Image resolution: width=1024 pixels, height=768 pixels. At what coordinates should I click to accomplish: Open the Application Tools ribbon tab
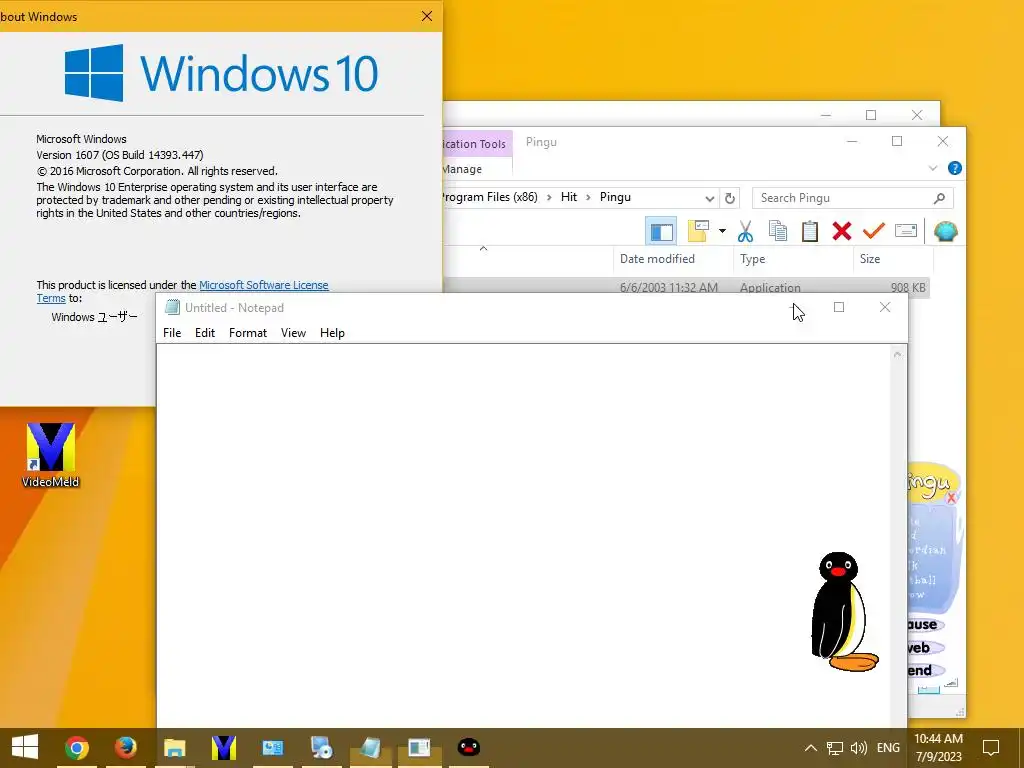point(475,144)
